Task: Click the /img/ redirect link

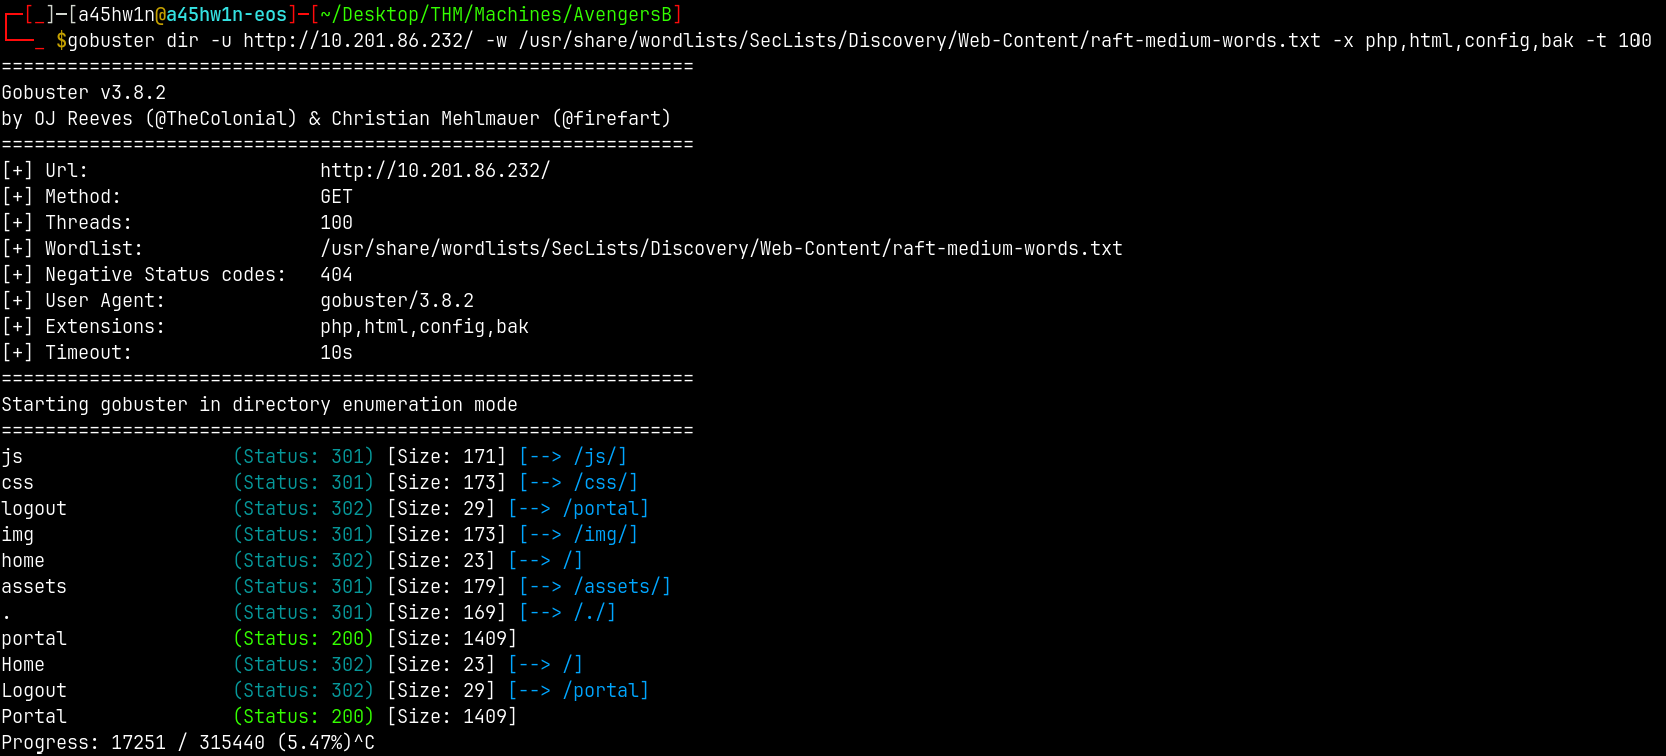Action: click(605, 535)
